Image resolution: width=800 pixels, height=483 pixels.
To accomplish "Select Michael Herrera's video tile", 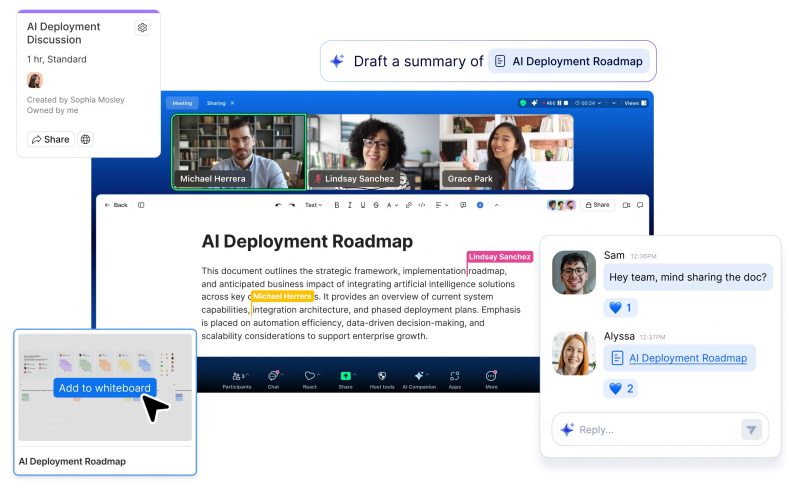I will click(x=239, y=152).
